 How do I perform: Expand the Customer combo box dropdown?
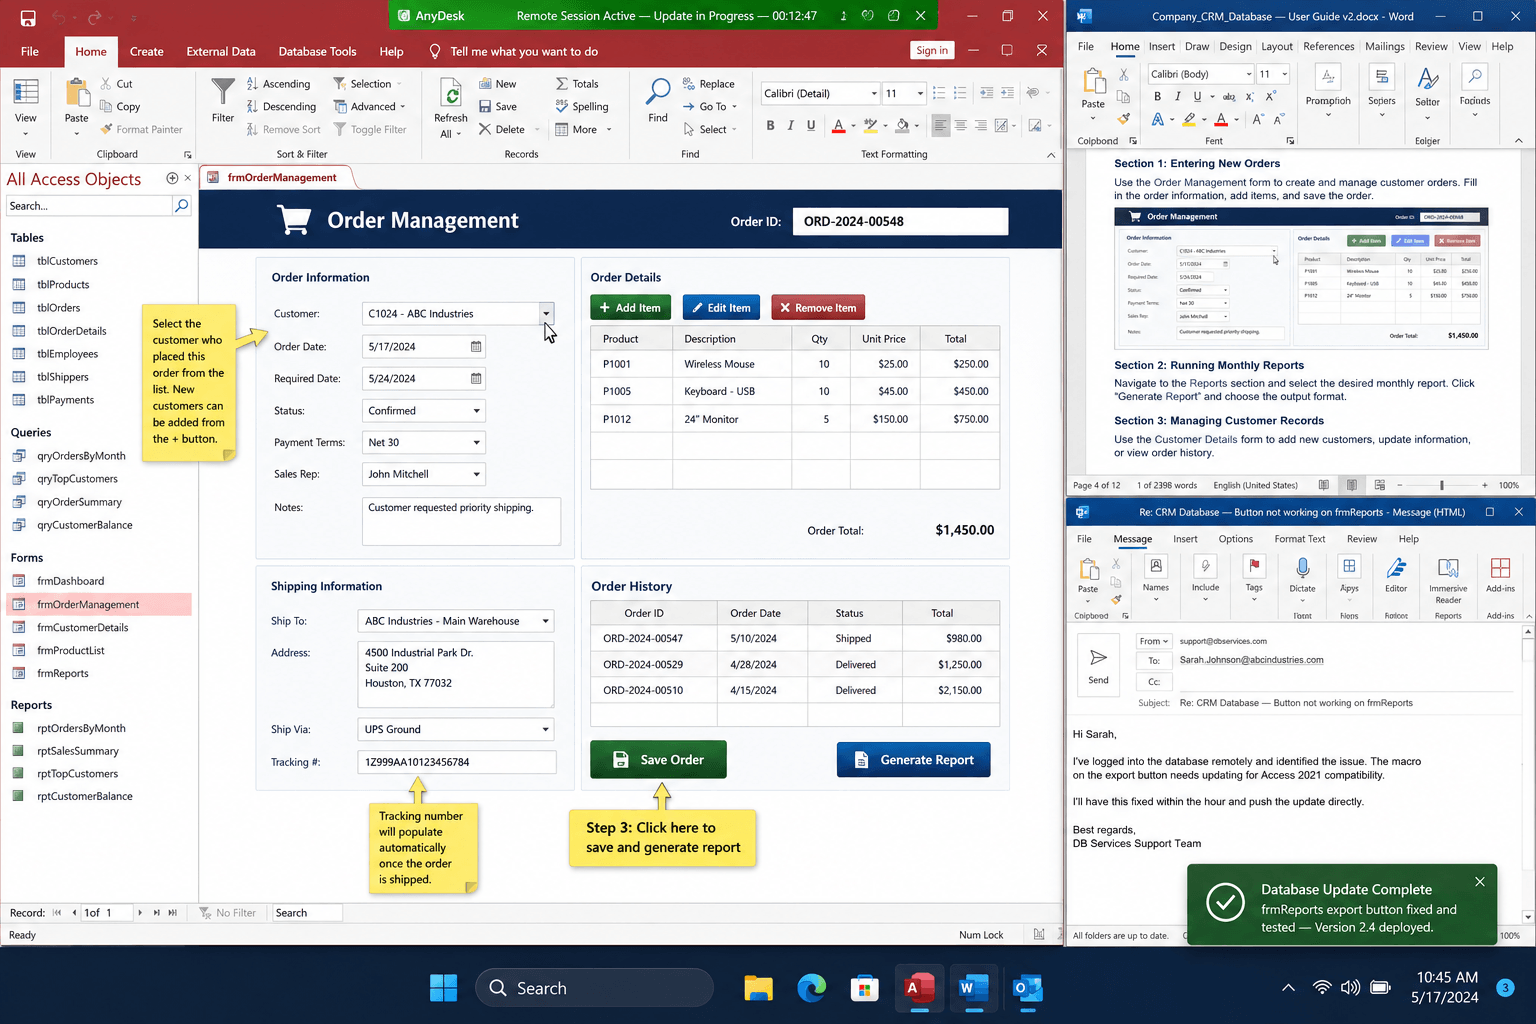tap(546, 314)
